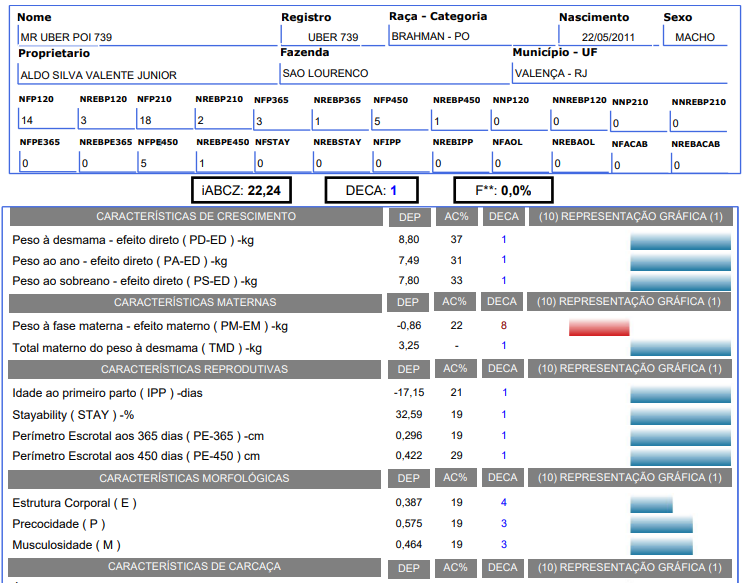Click the Raça - Categoria field BRAHMAN - PO
The image size is (743, 583).
click(x=468, y=36)
